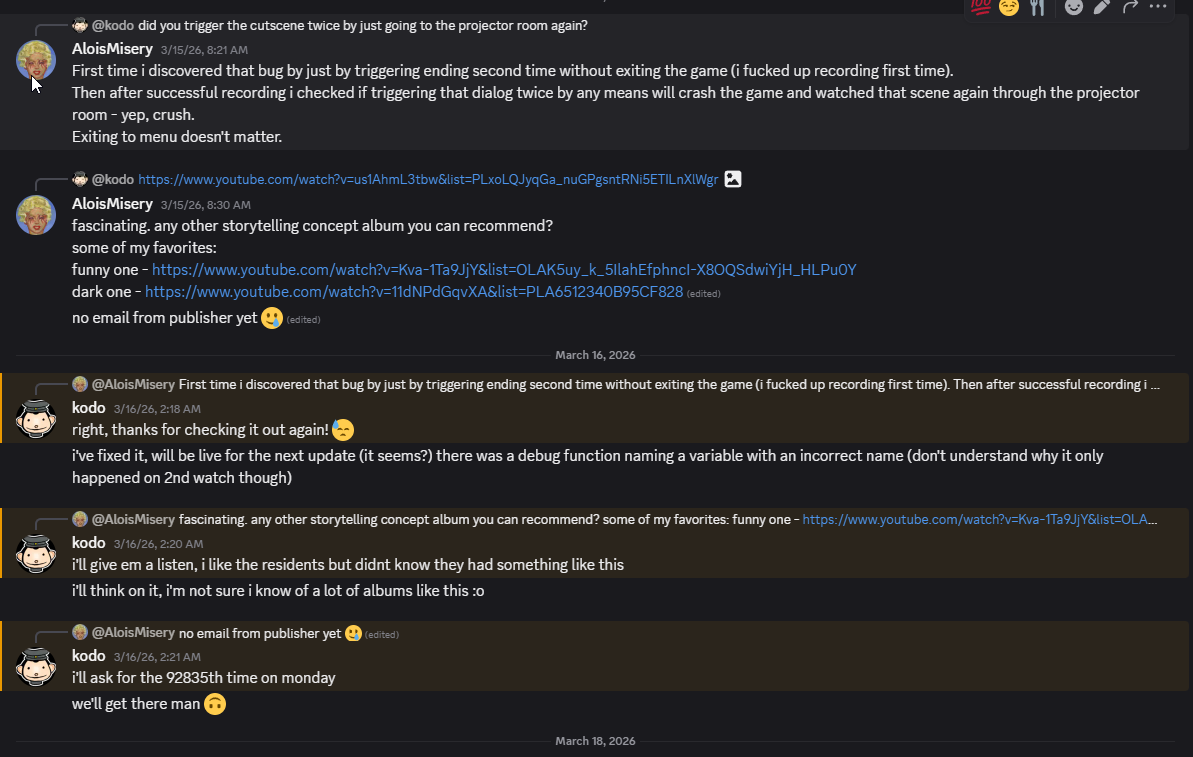React with the 100 emoji
This screenshot has width=1193, height=757.
[981, 6]
